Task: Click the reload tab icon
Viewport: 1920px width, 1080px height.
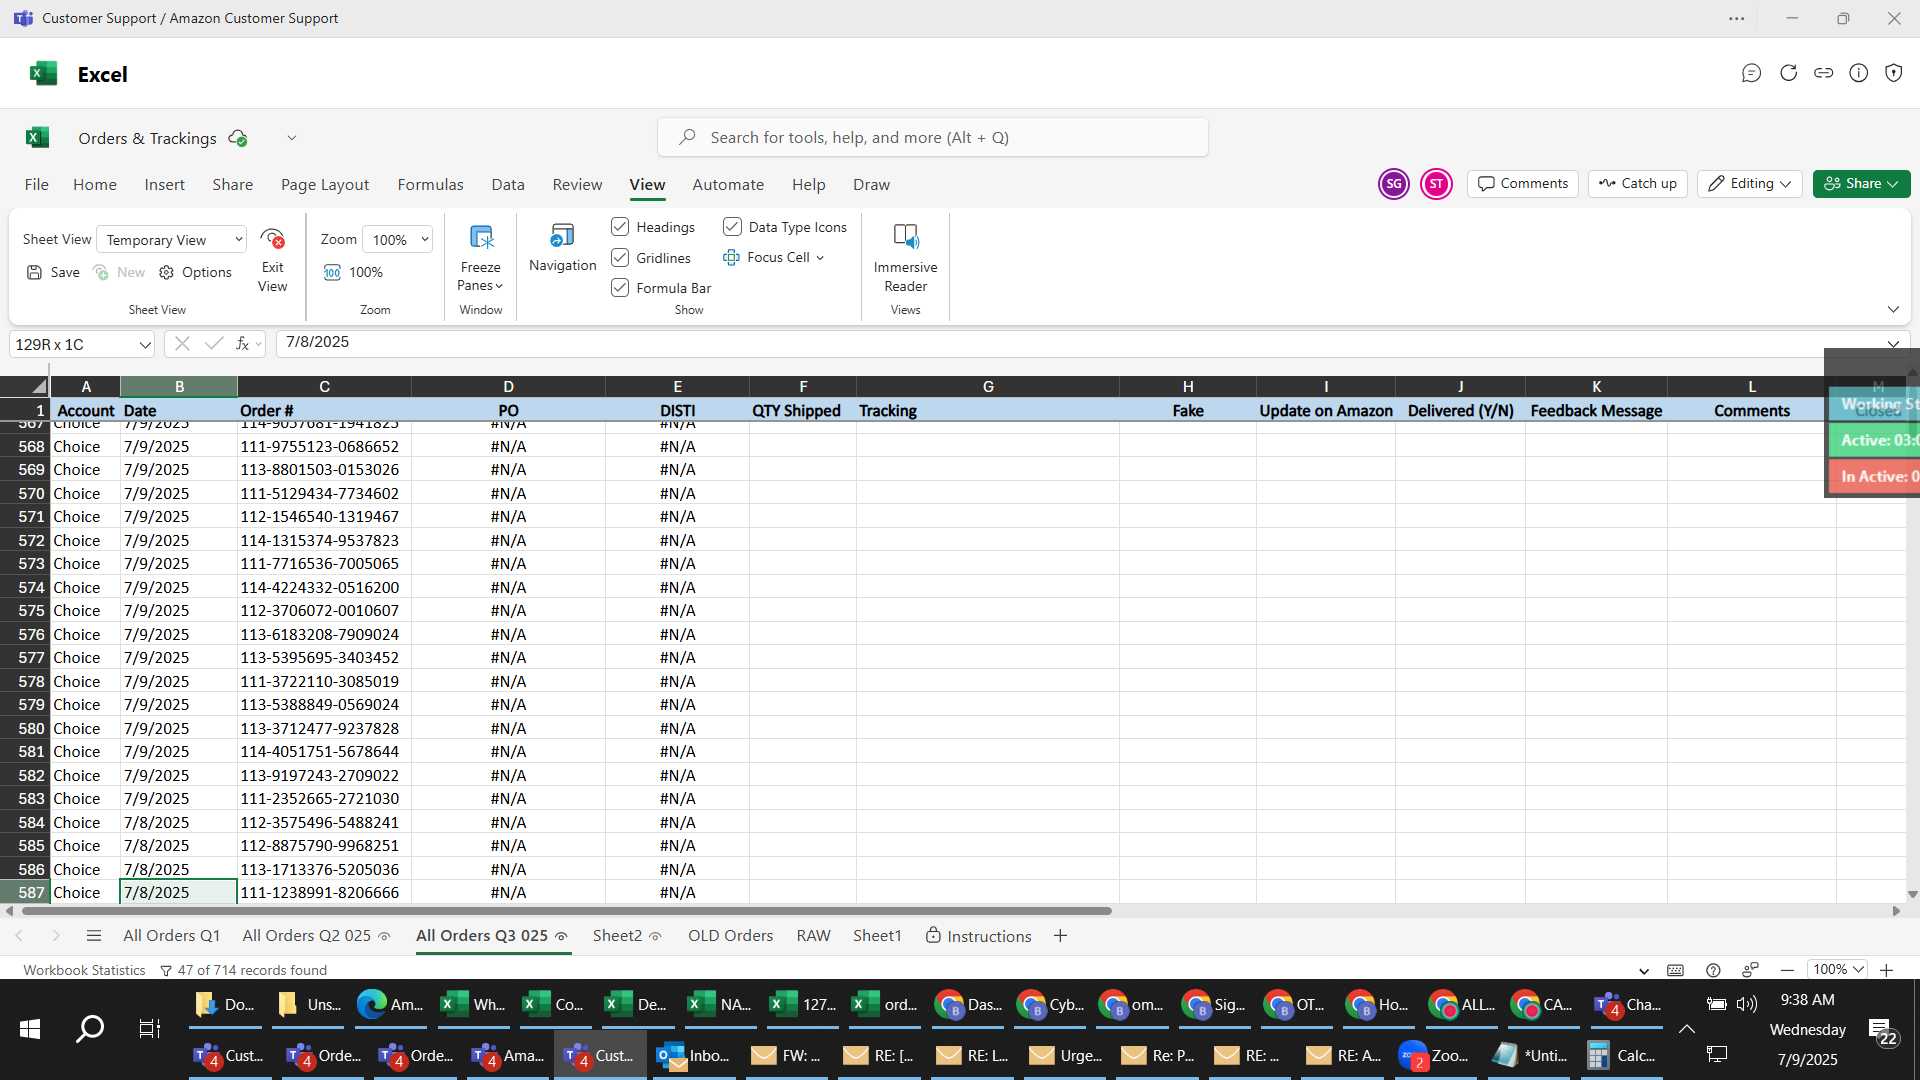Action: pyautogui.click(x=1788, y=73)
